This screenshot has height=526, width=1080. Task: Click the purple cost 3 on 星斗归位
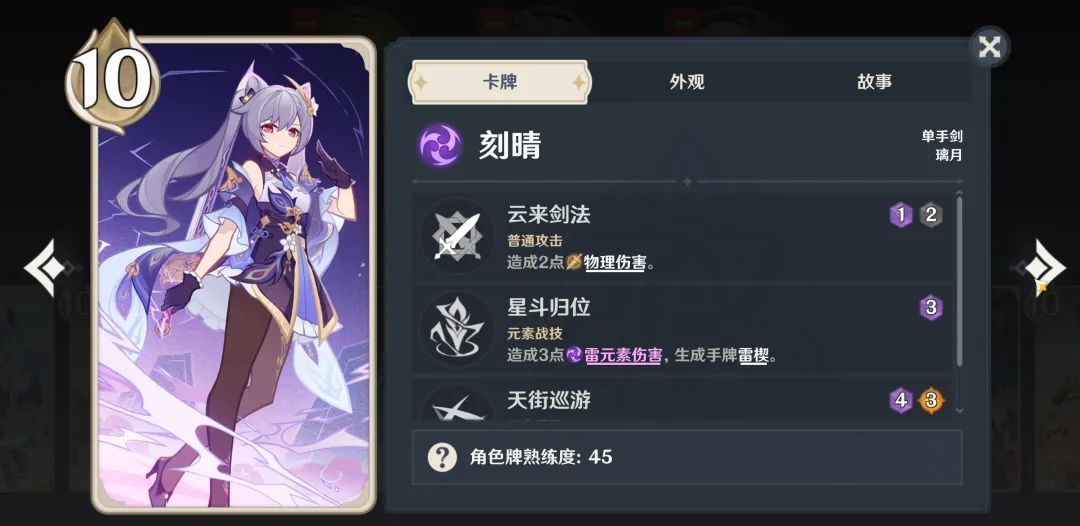point(931,308)
